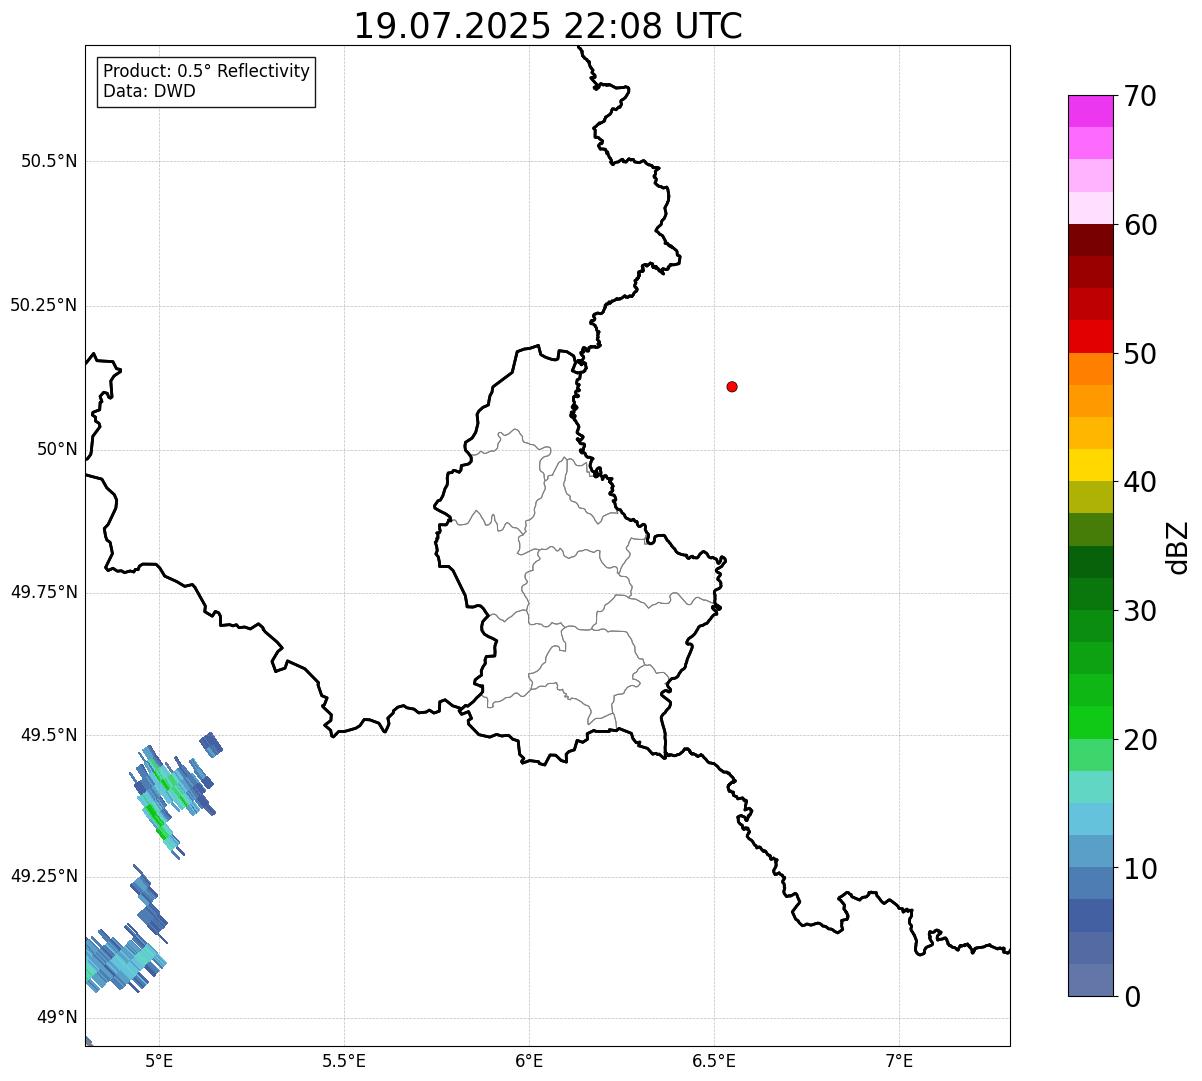Click the longitude label "5°E"
The image size is (1202, 1081).
(x=159, y=1060)
